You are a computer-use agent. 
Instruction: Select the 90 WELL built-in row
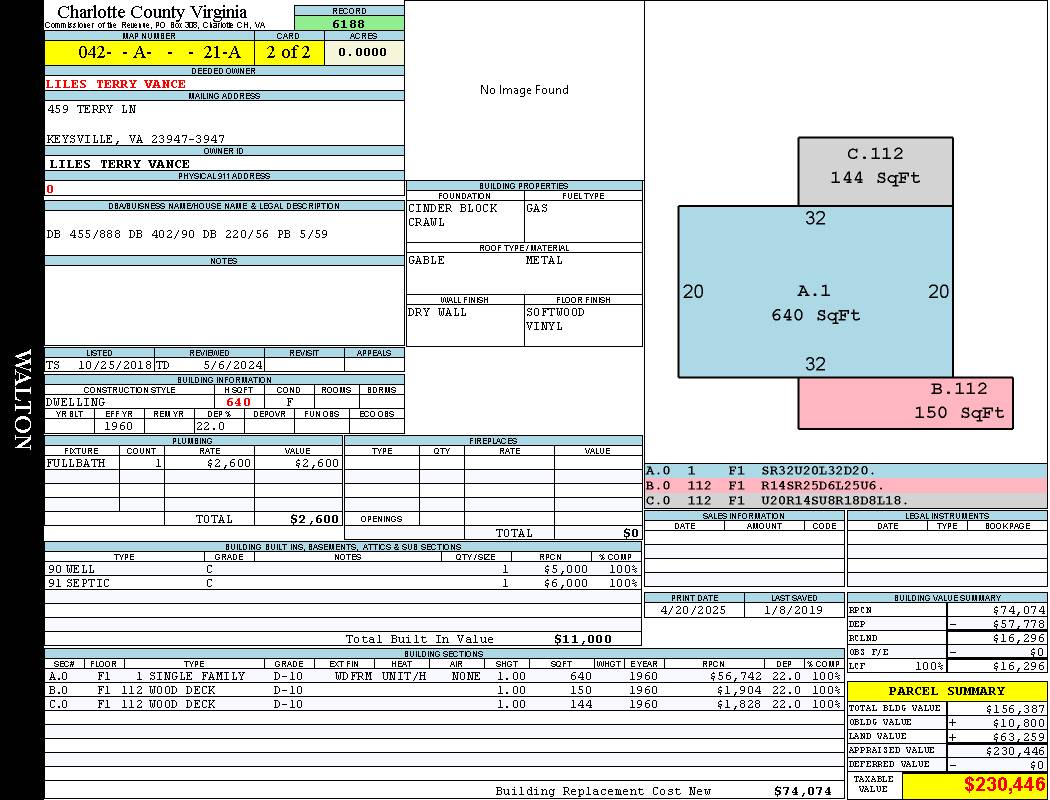click(x=342, y=569)
